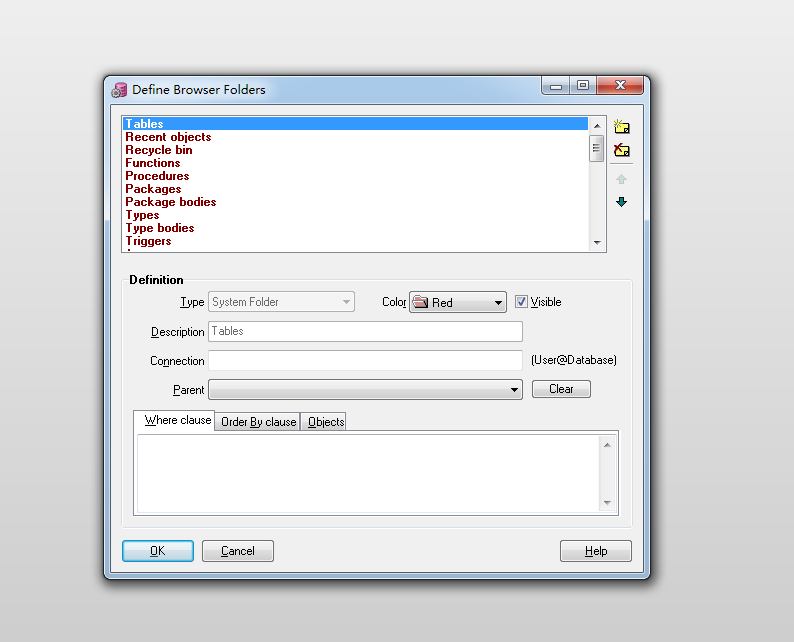794x642 pixels.
Task: Click the Cancel button
Action: 238,551
